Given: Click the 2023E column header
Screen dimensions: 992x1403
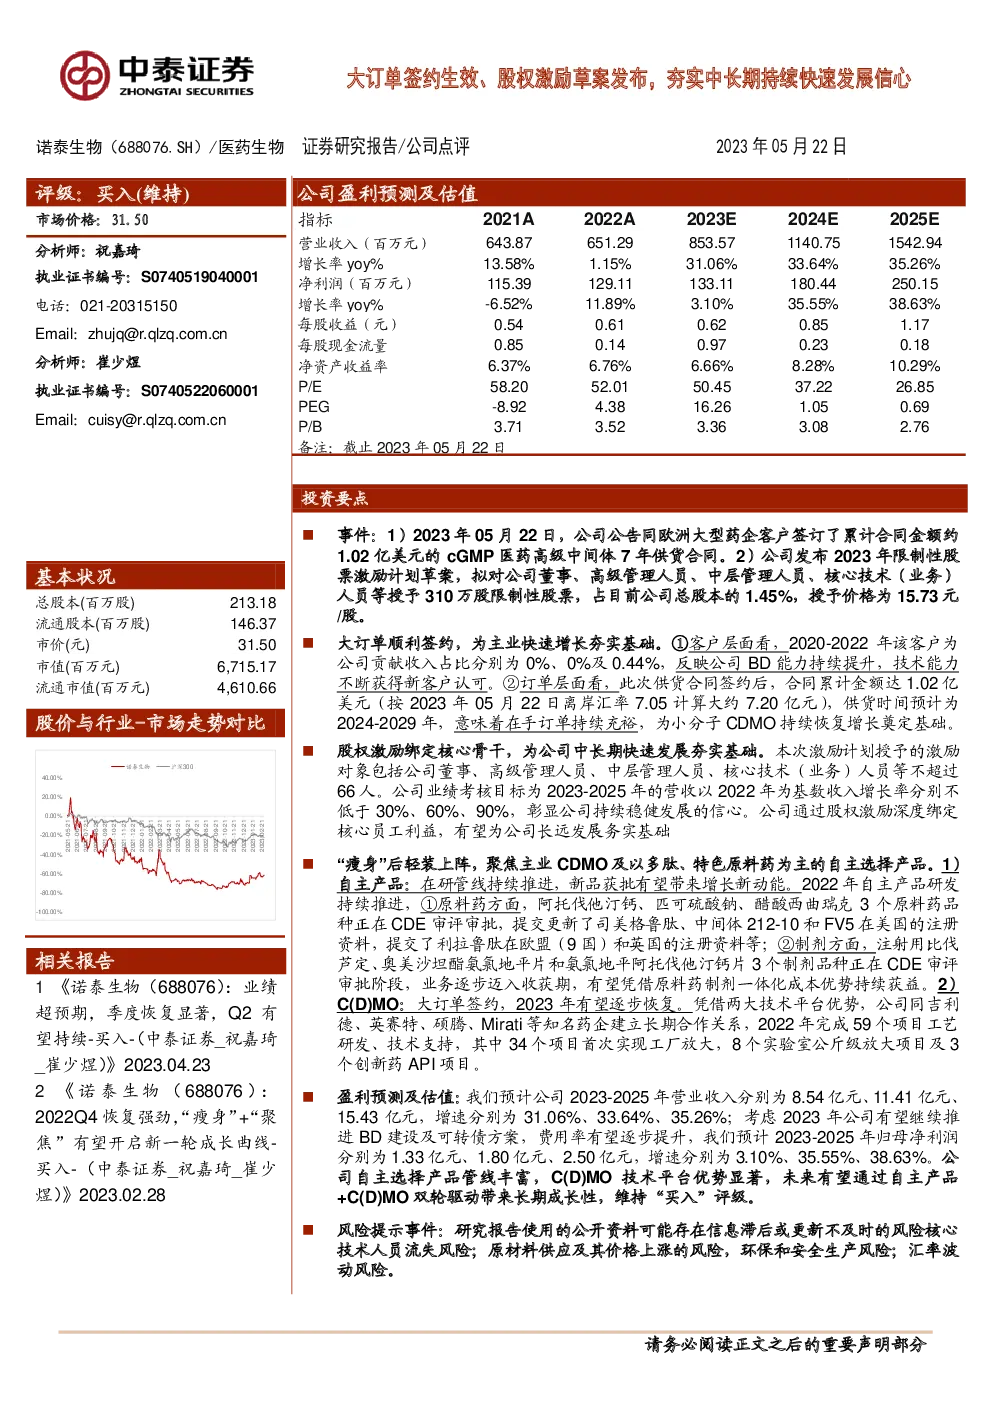Looking at the screenshot, I should tap(712, 219).
